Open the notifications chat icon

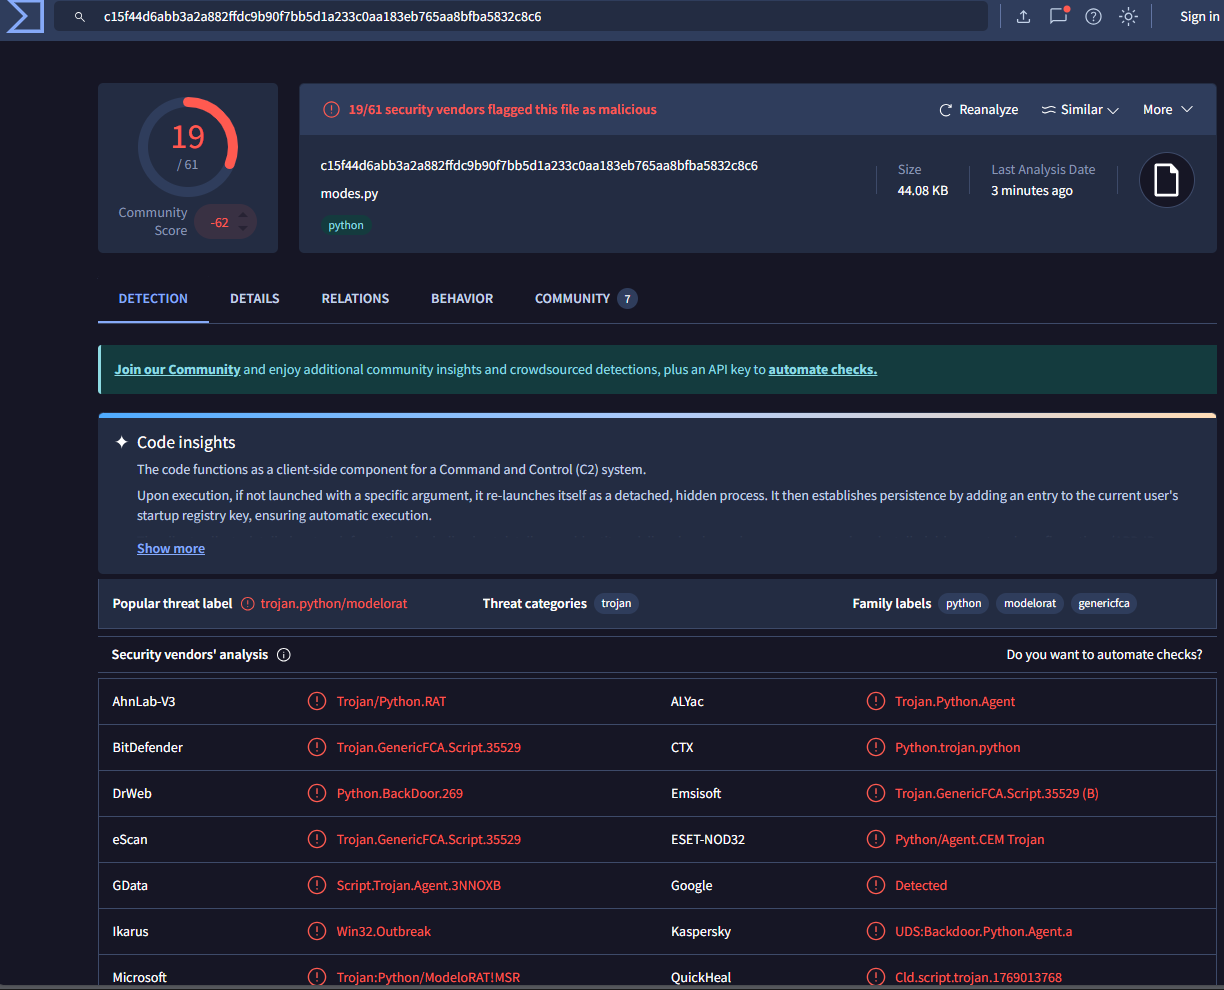tap(1058, 16)
